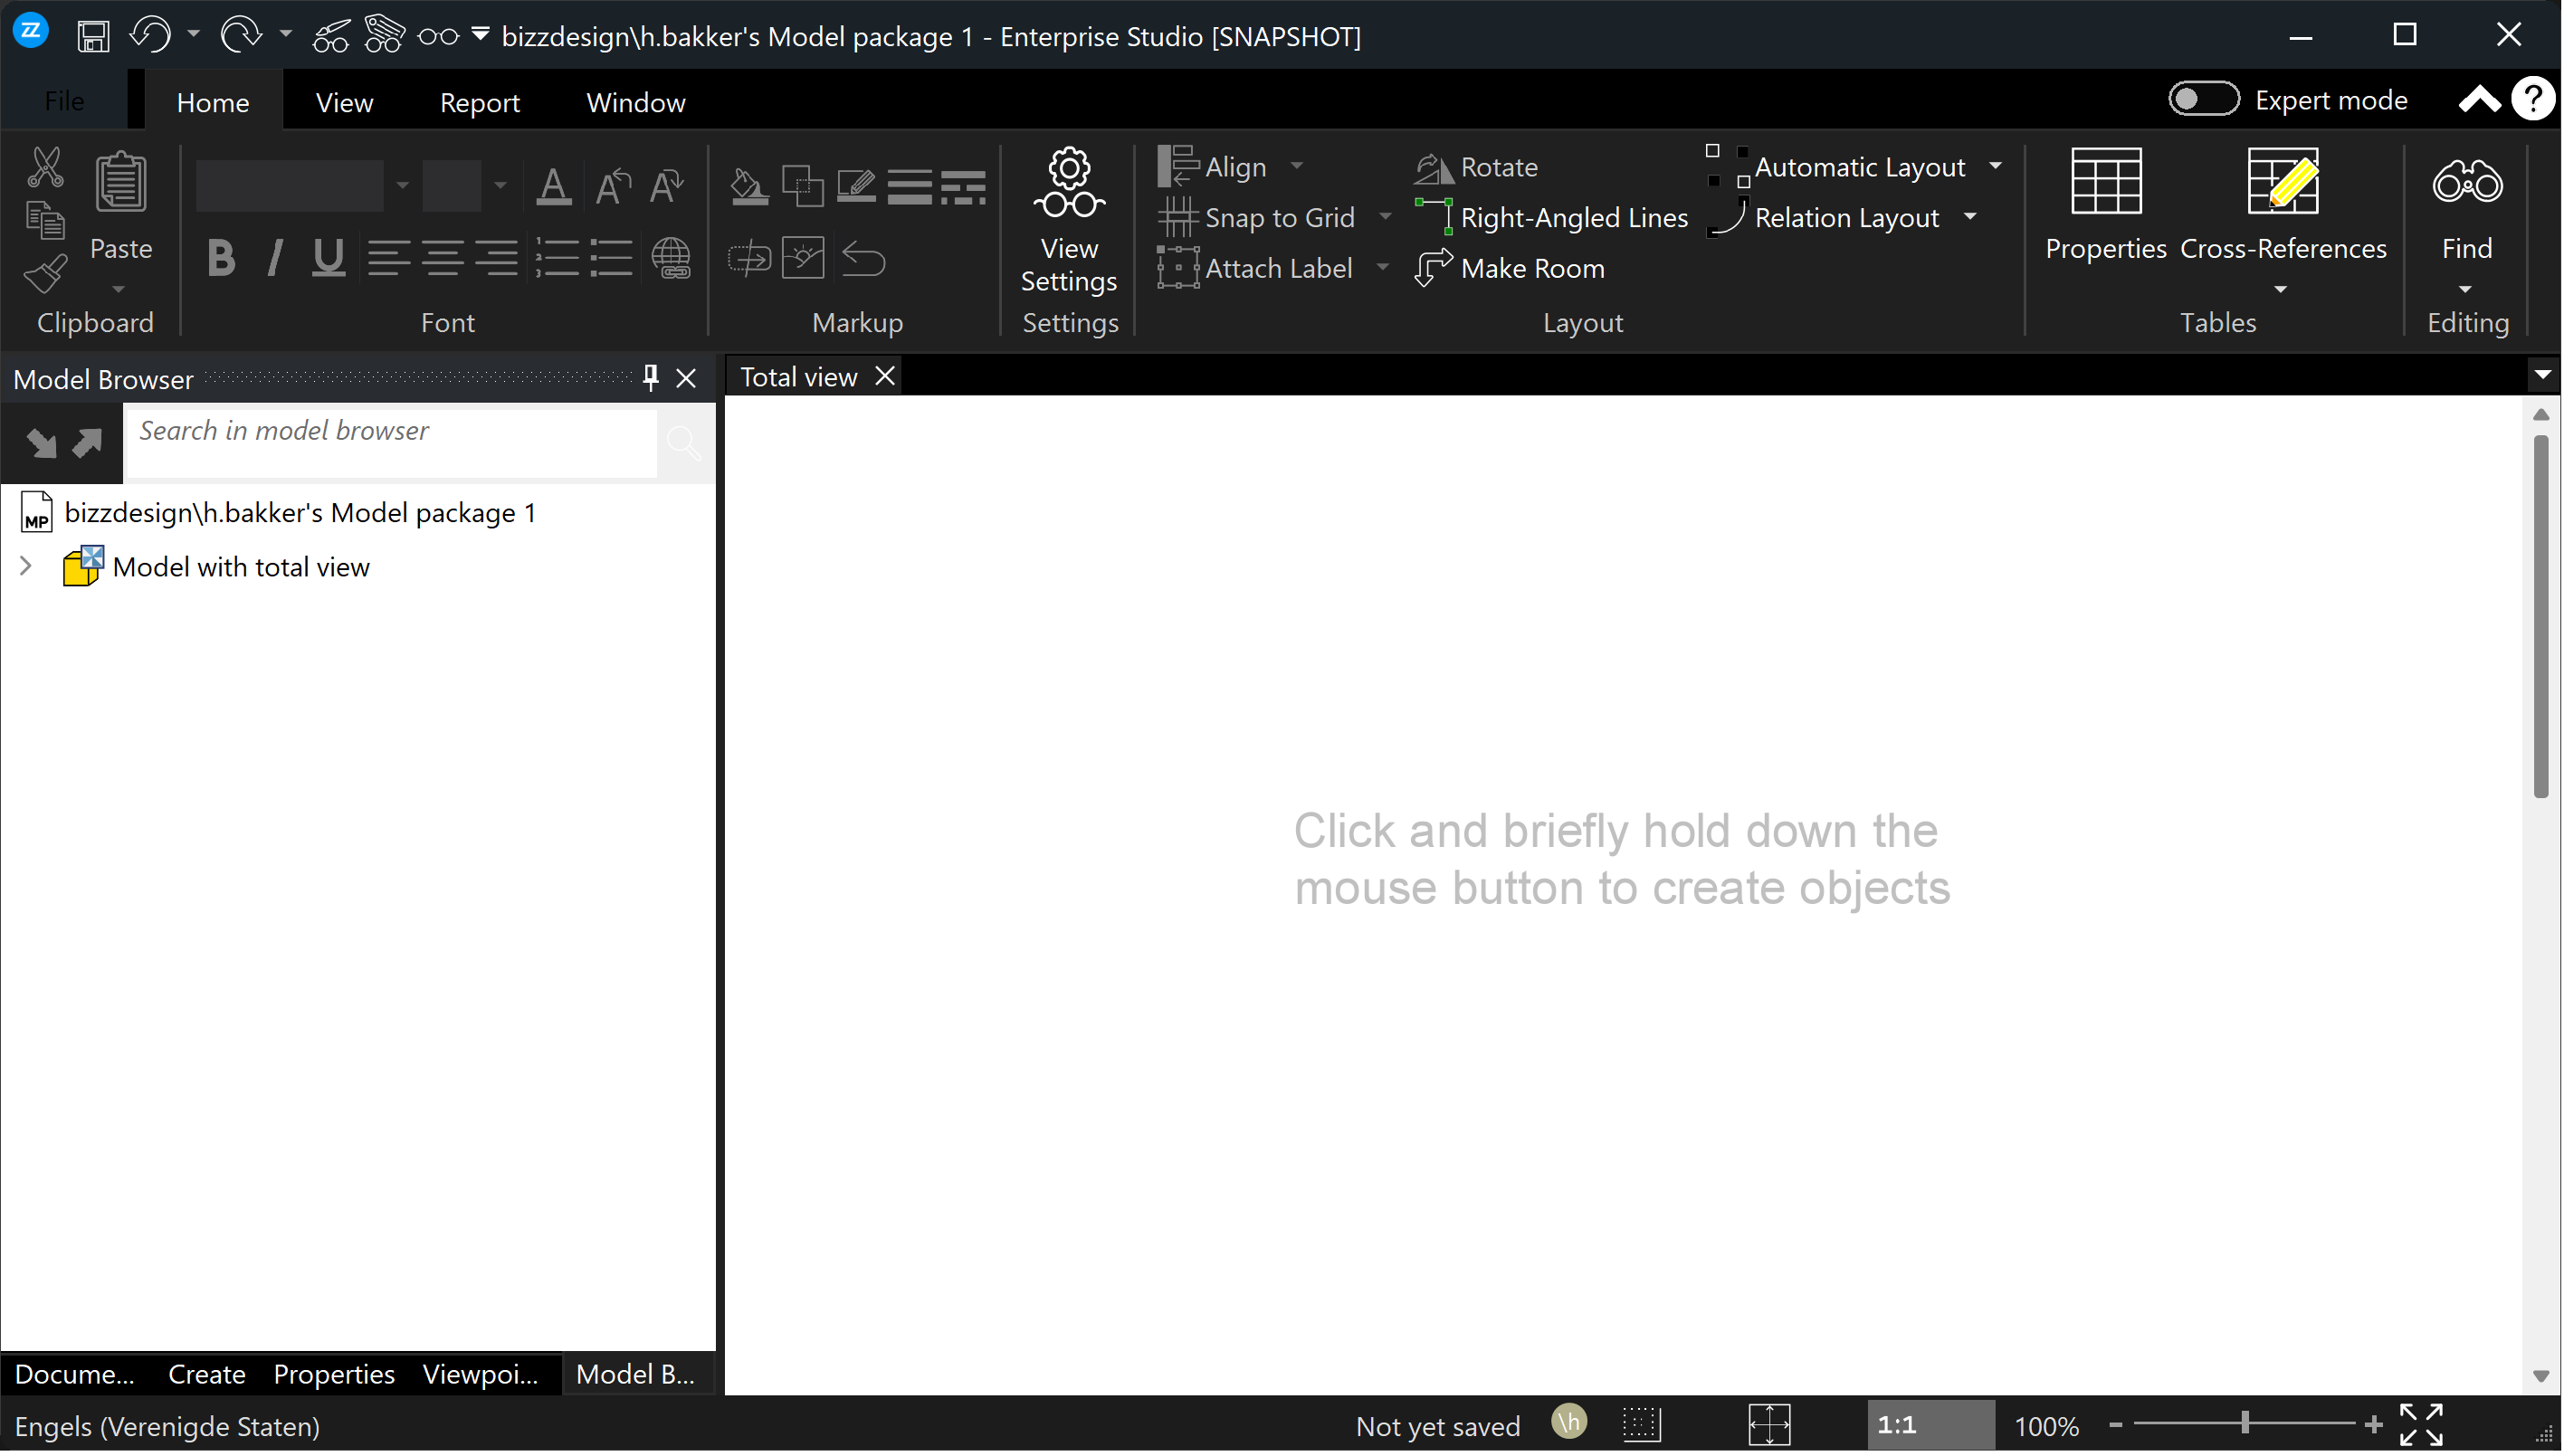Image resolution: width=2564 pixels, height=1456 pixels.
Task: Expand Model with total view node
Action: tap(26, 567)
